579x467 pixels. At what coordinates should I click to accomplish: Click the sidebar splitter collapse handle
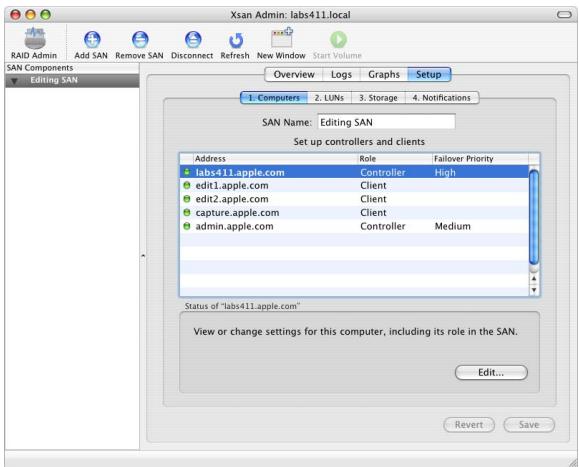[143, 255]
